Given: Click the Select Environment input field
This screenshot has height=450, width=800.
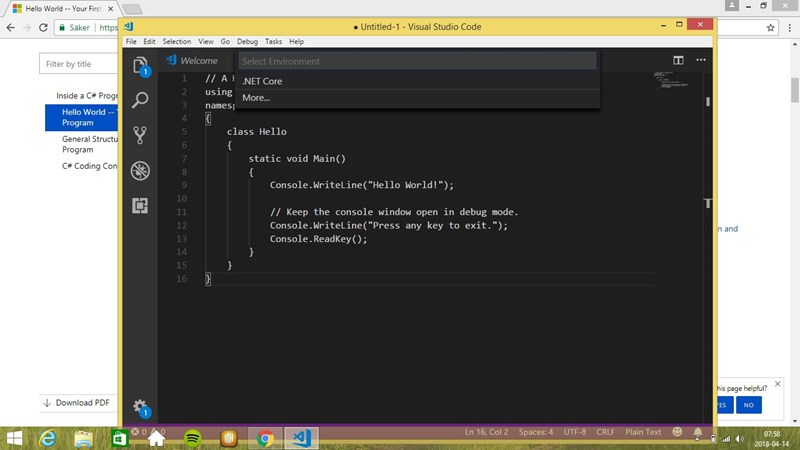Looking at the screenshot, I should pyautogui.click(x=417, y=61).
